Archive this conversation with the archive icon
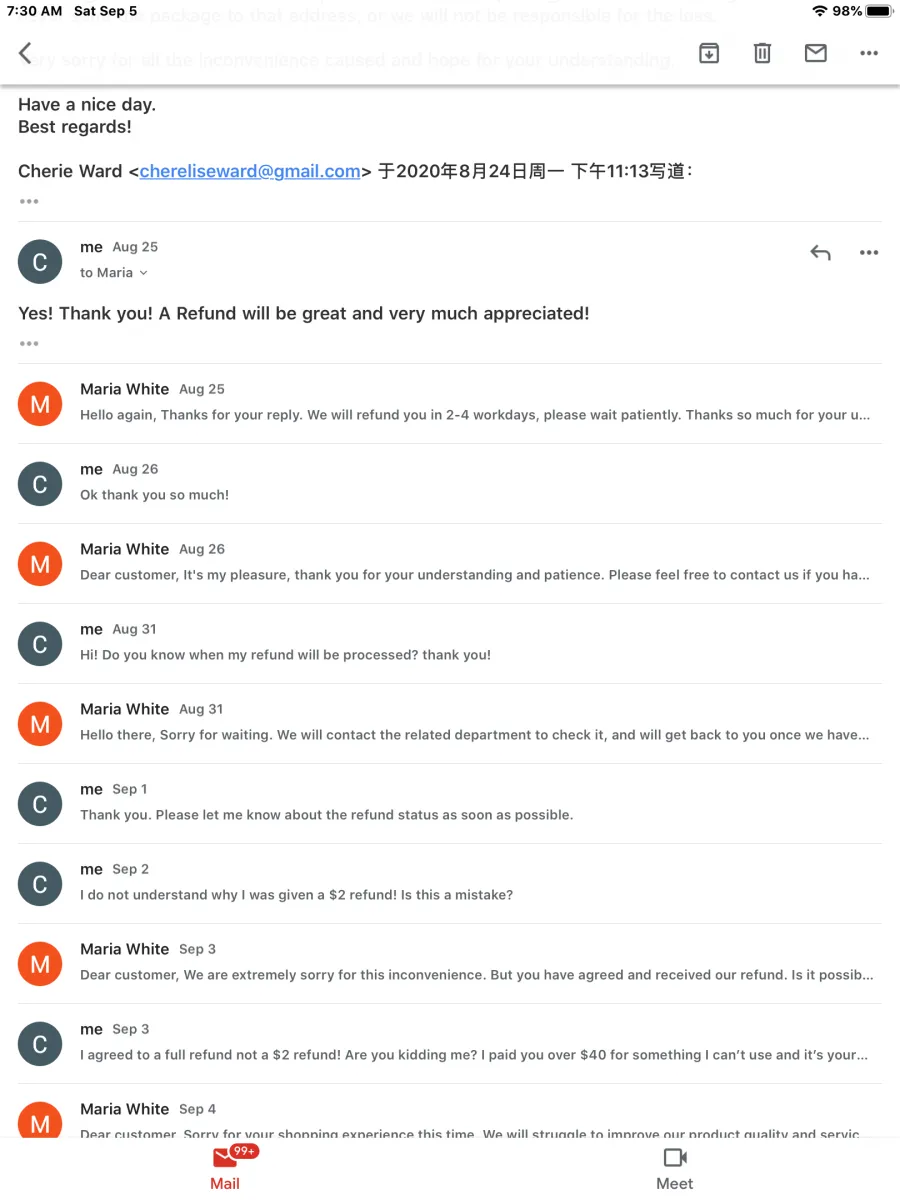The width and height of the screenshot is (900, 1200). coord(709,53)
